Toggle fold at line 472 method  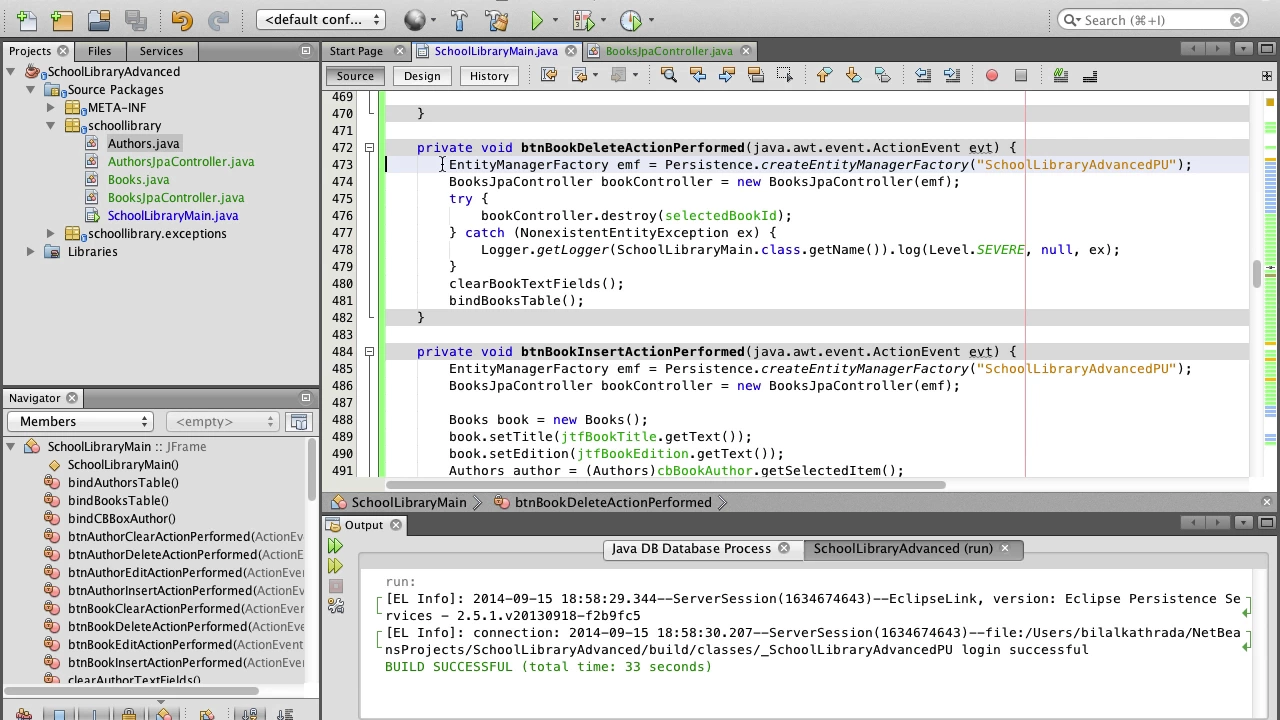tap(369, 148)
